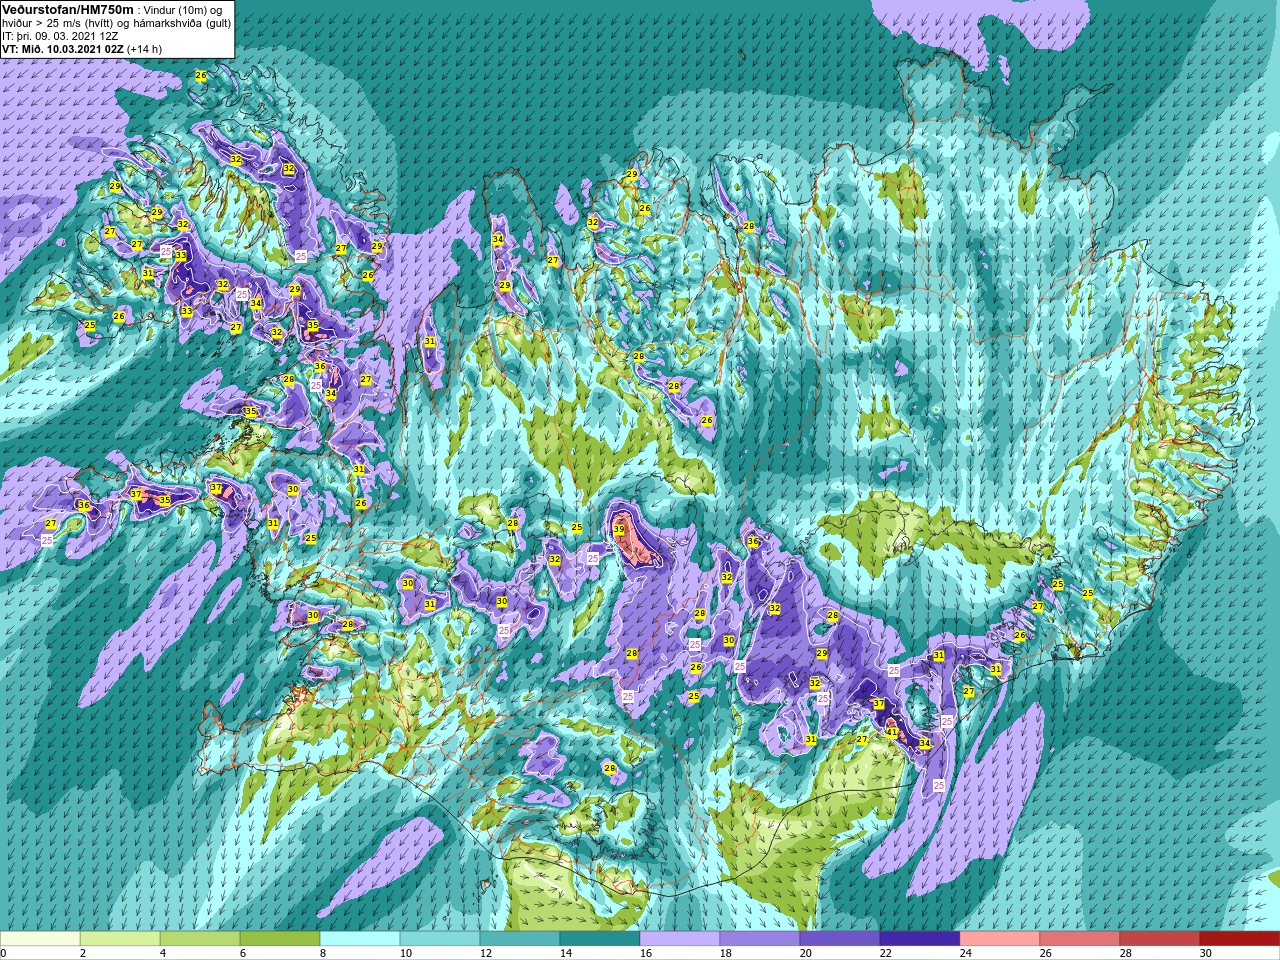
Task: Select the light pink 24–26 m/s legend swatch
Action: tap(1000, 939)
